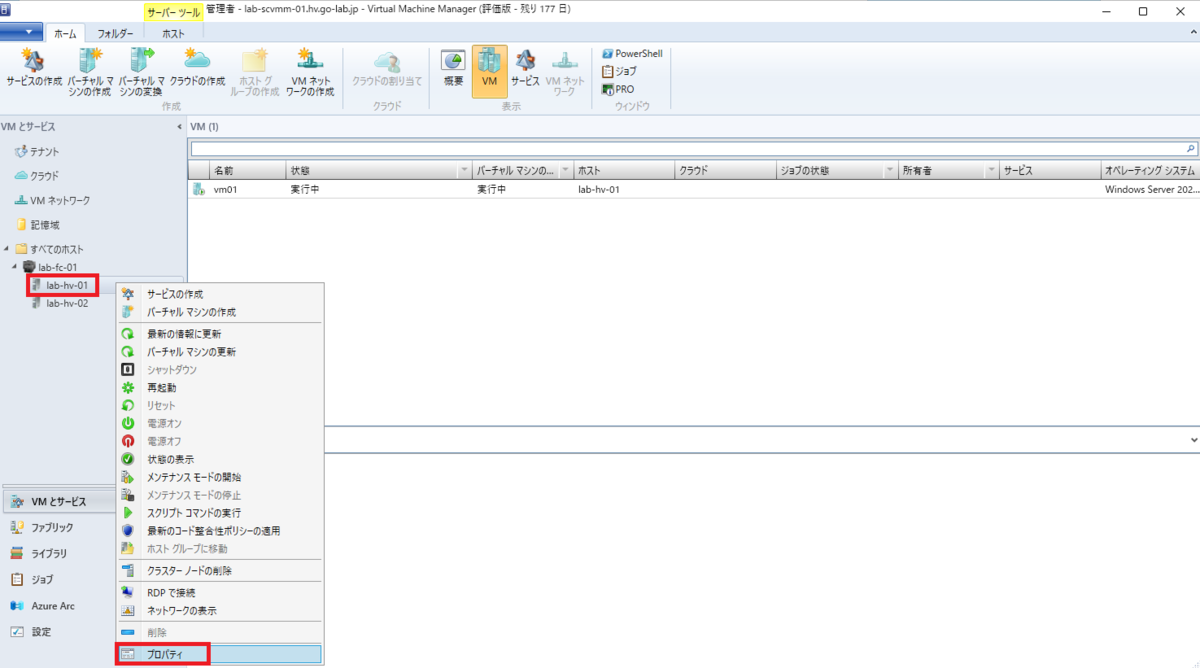1200x668 pixels.
Task: Select host lab-hv-01 in the tree
Action: point(60,285)
